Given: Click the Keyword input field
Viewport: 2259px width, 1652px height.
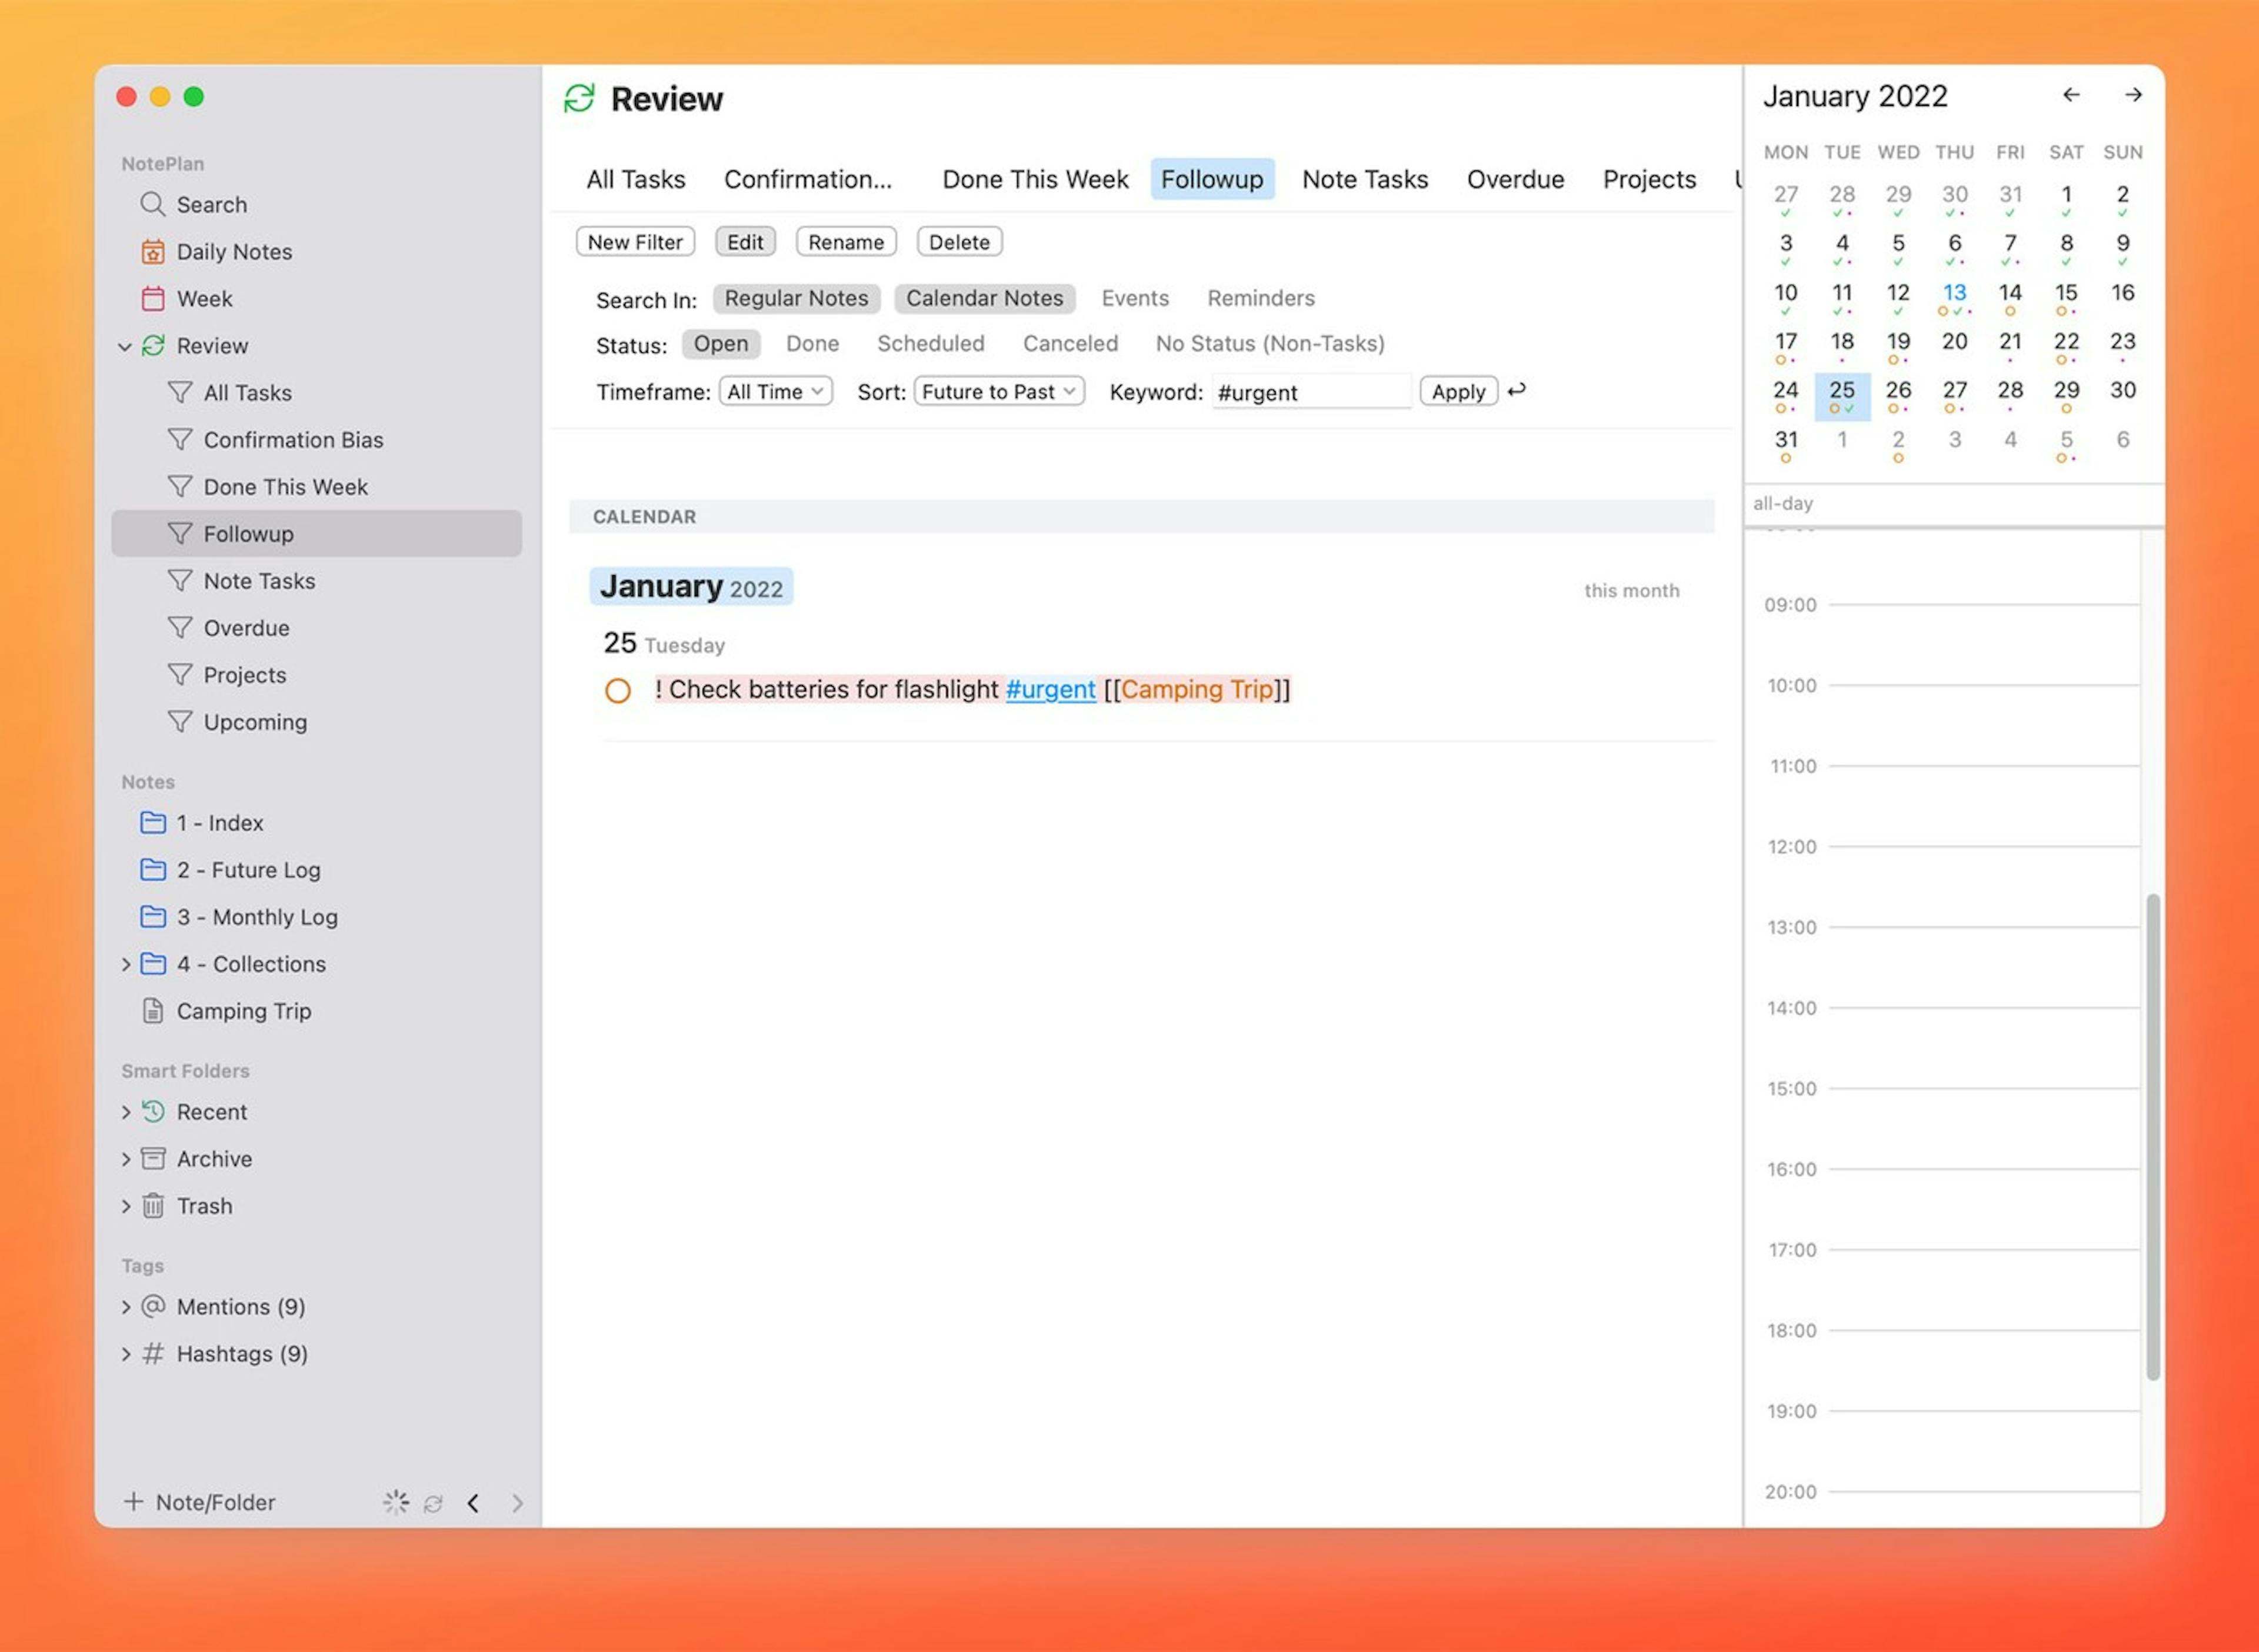Looking at the screenshot, I should pyautogui.click(x=1311, y=392).
